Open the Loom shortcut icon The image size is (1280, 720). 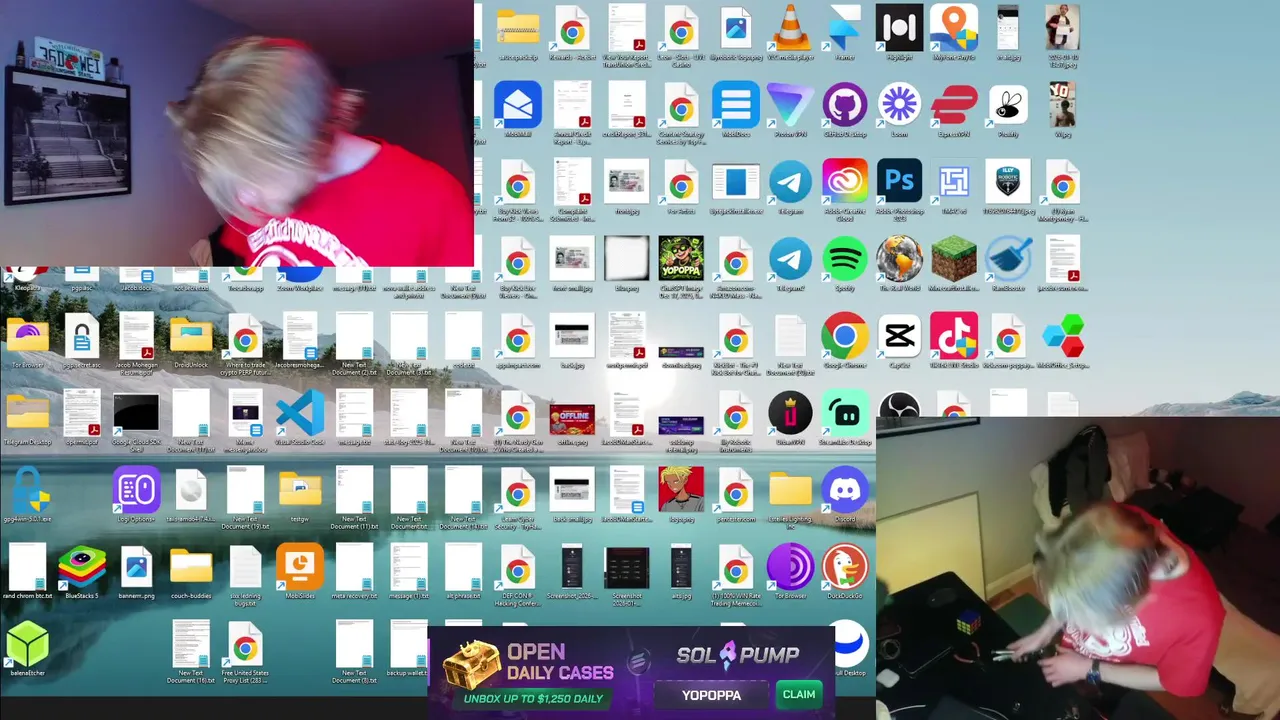899,105
